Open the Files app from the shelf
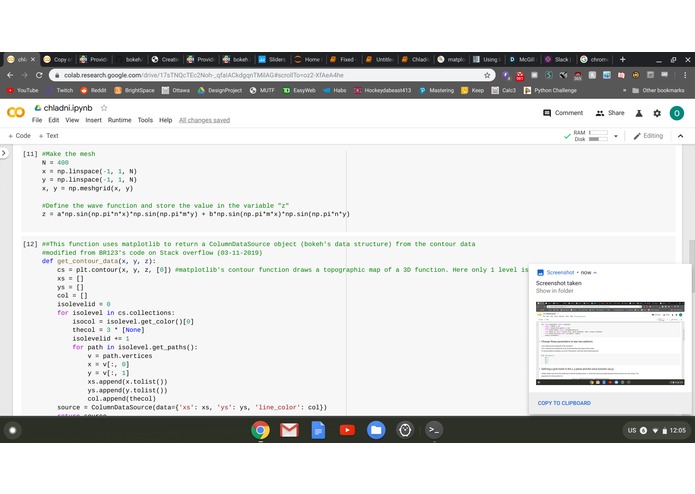The width and height of the screenshot is (695, 494). (376, 430)
